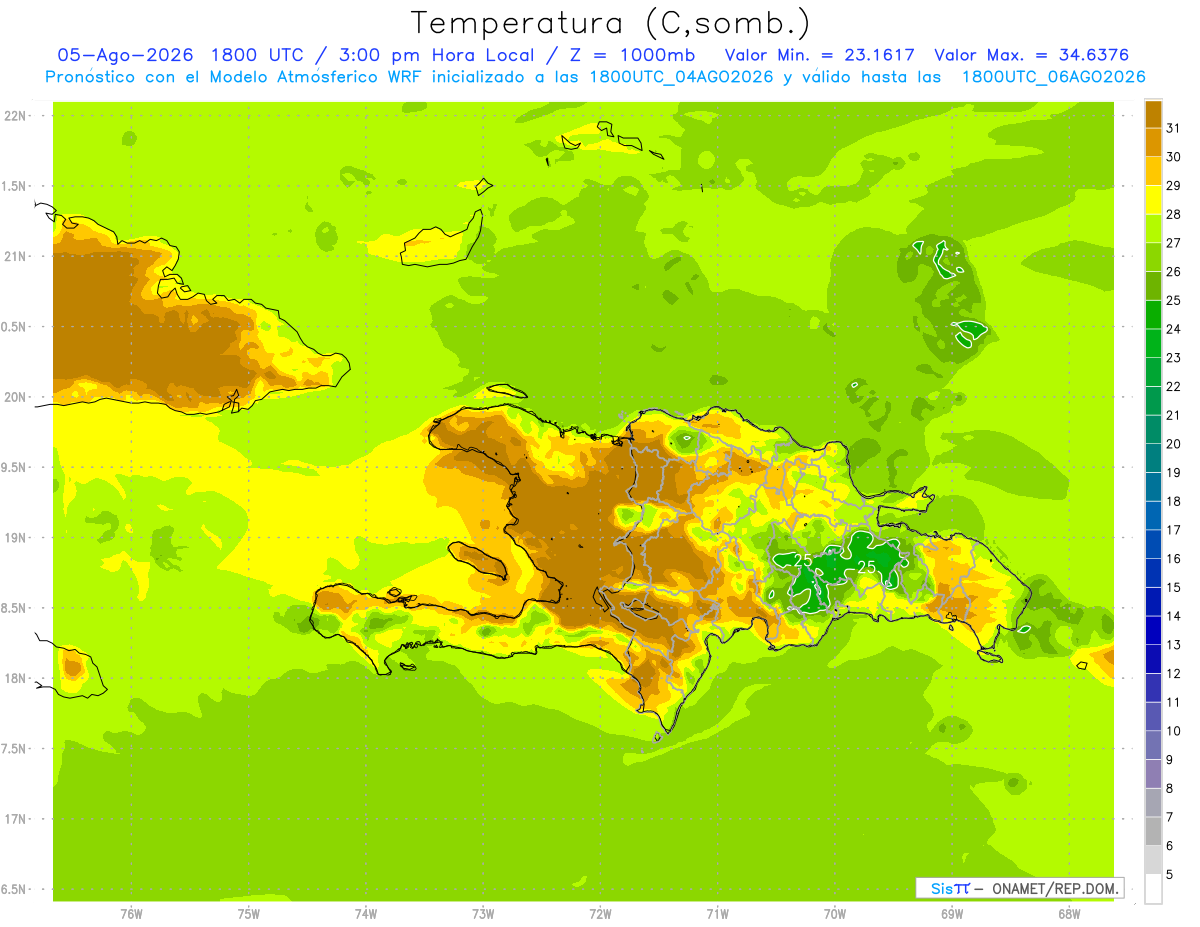Click the "68W" longitude label

click(x=1069, y=914)
